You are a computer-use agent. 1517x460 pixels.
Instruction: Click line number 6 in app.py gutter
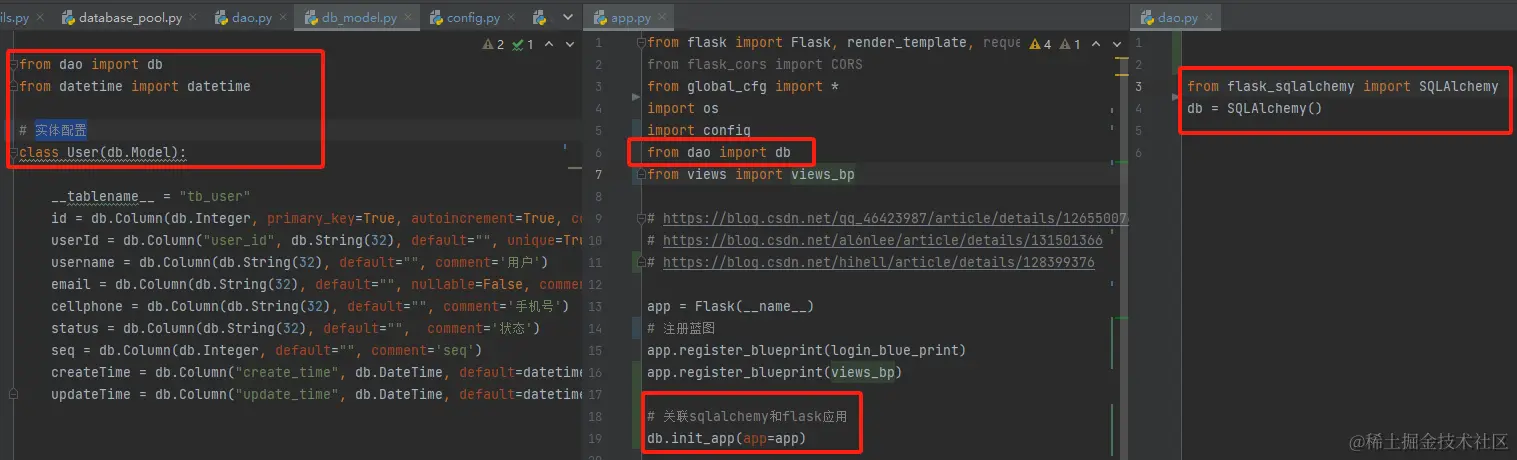tap(598, 152)
